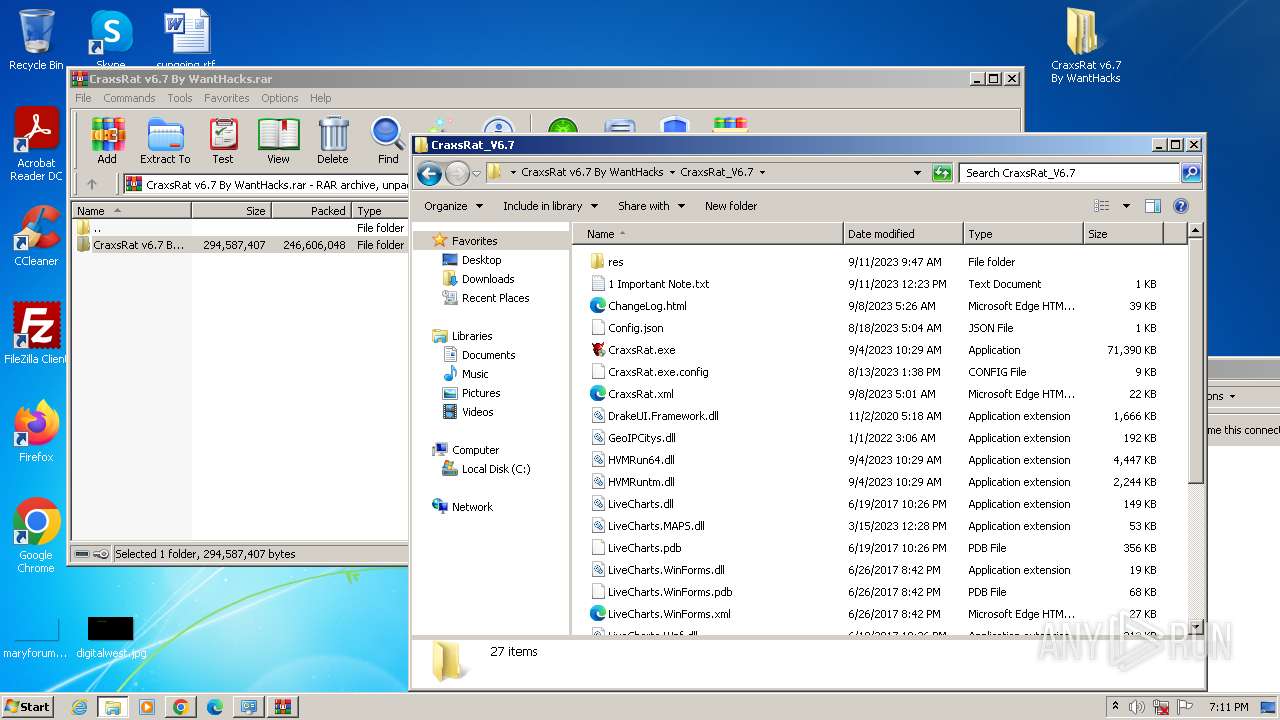Screen dimensions: 1280x720
Task: Sort by Date modified column header
Action: pos(903,234)
